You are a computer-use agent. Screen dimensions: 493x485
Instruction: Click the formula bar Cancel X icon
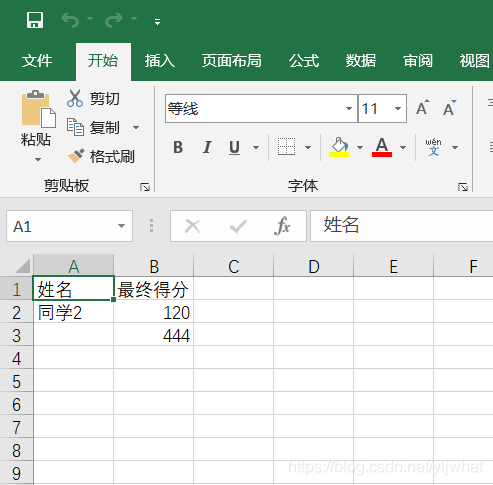tap(193, 226)
